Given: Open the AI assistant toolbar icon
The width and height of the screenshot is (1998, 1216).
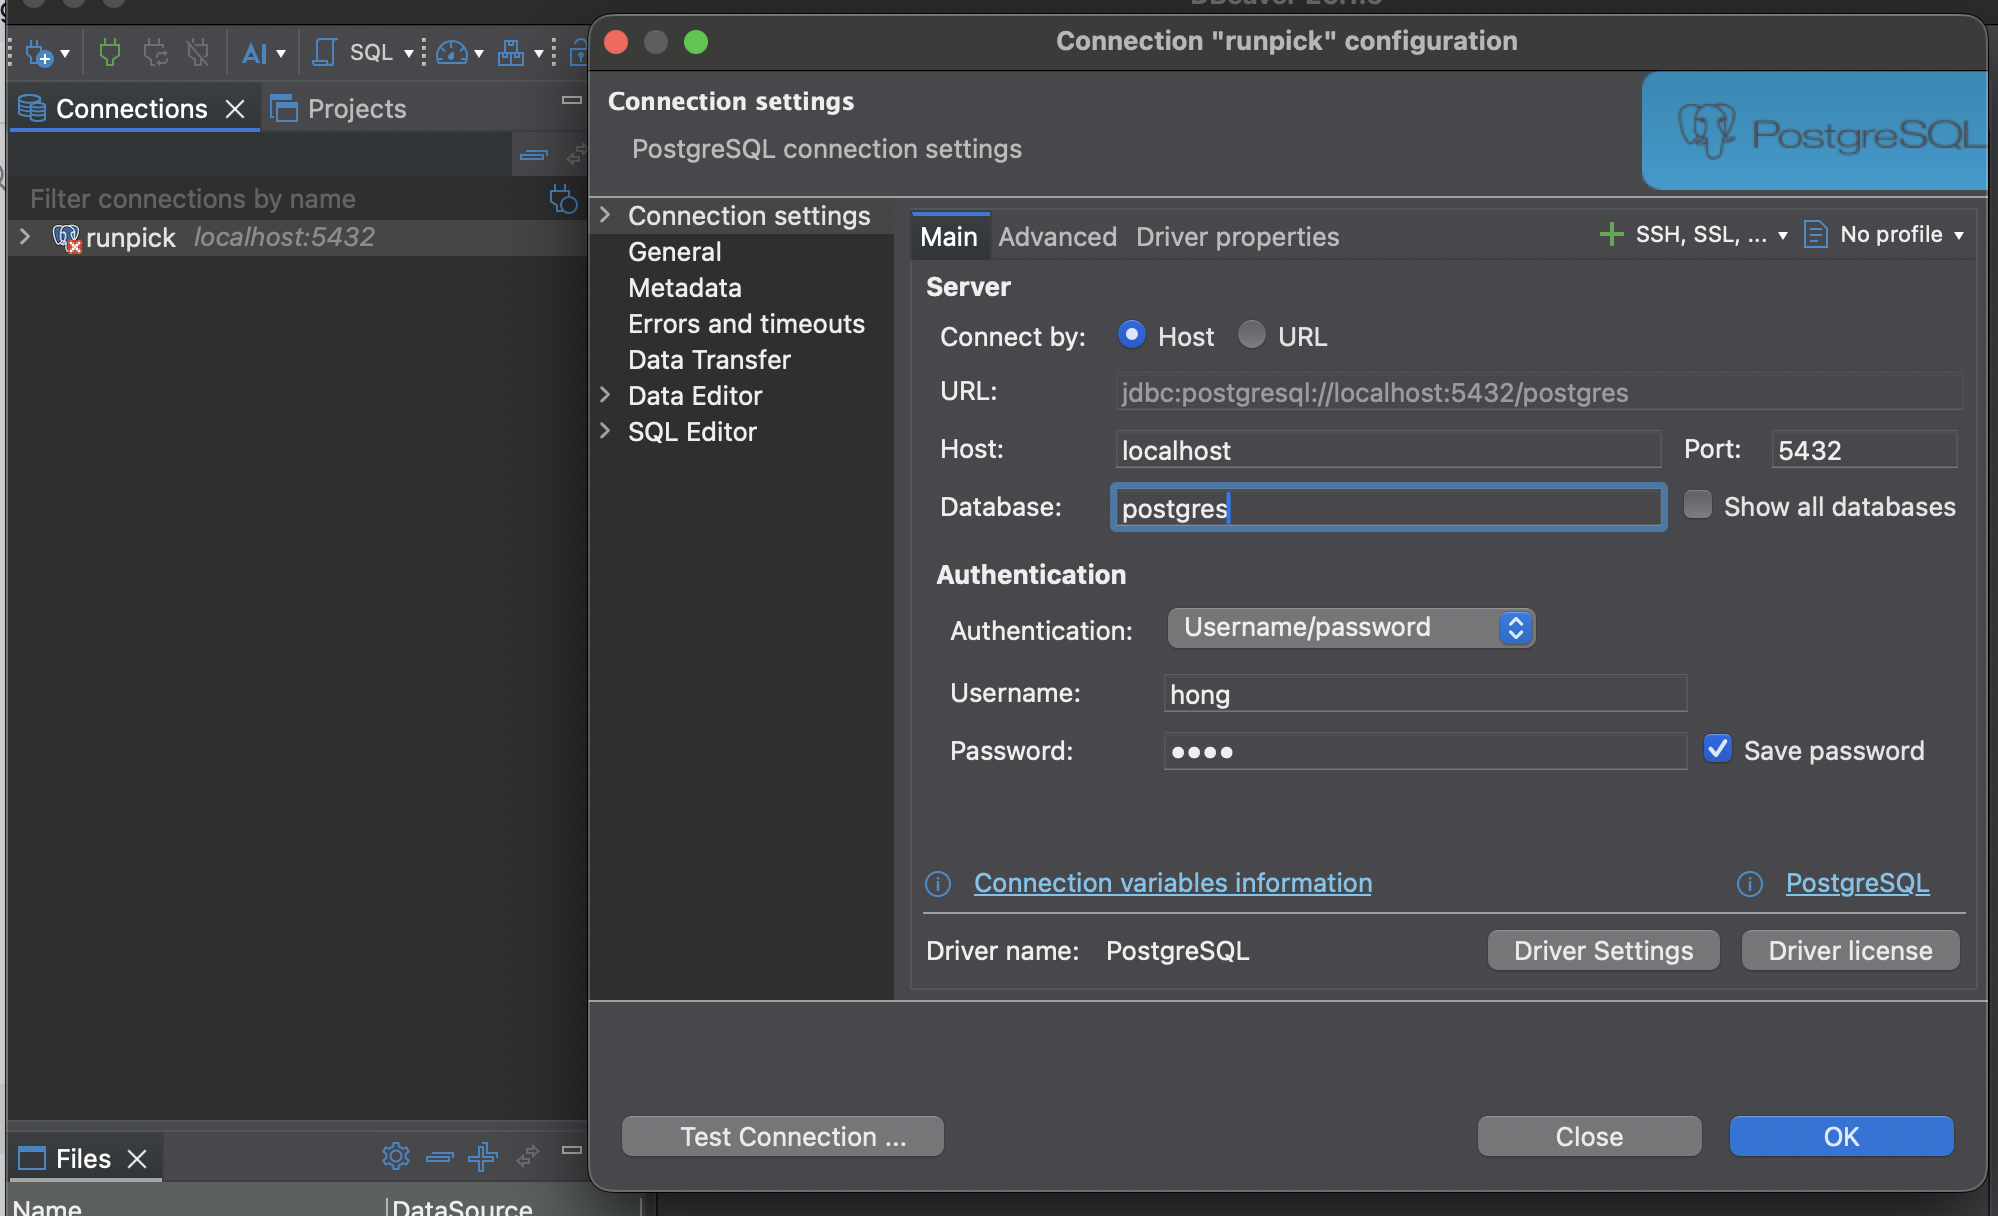Looking at the screenshot, I should coord(255,53).
